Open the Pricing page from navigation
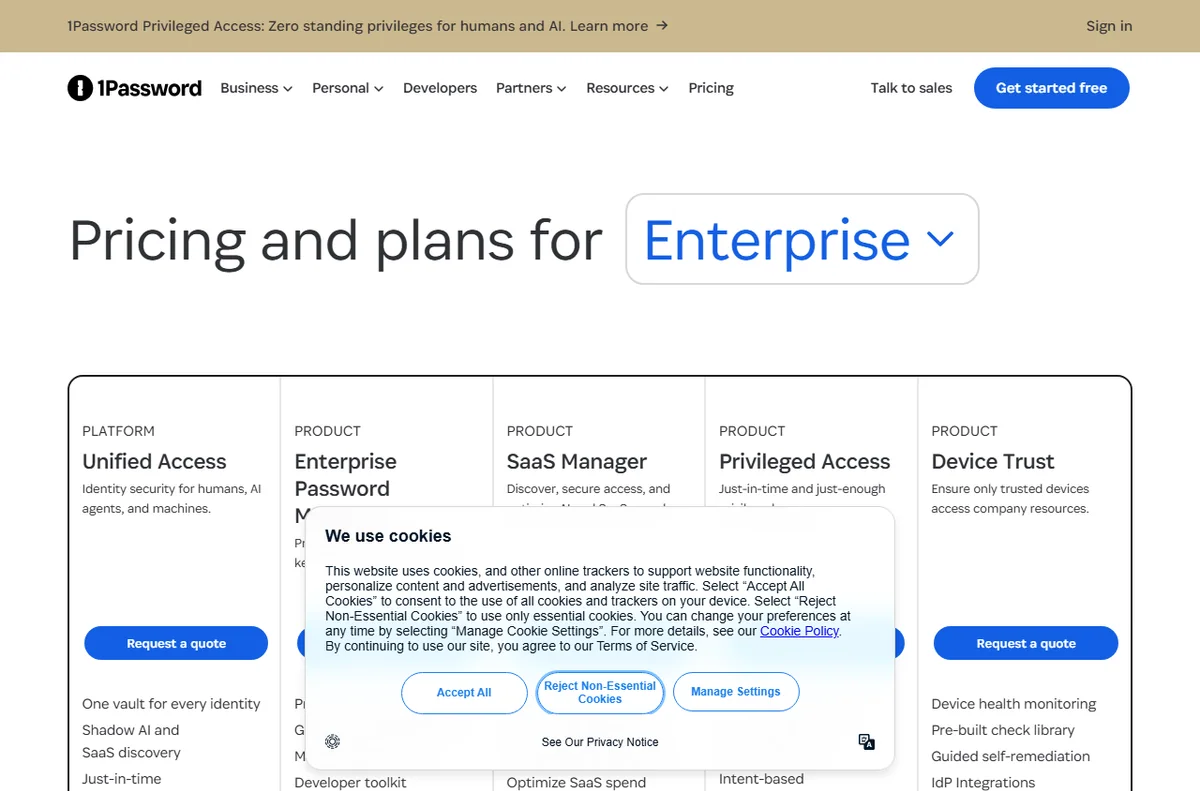Image resolution: width=1200 pixels, height=791 pixels. coord(711,88)
